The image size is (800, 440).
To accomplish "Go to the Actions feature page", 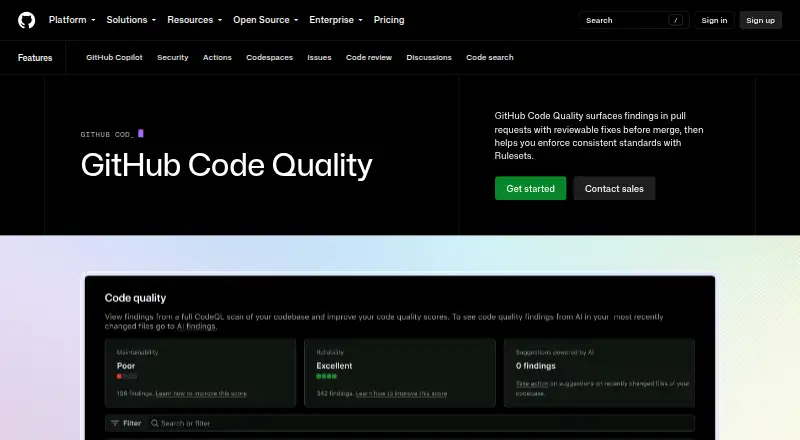I will pyautogui.click(x=217, y=57).
